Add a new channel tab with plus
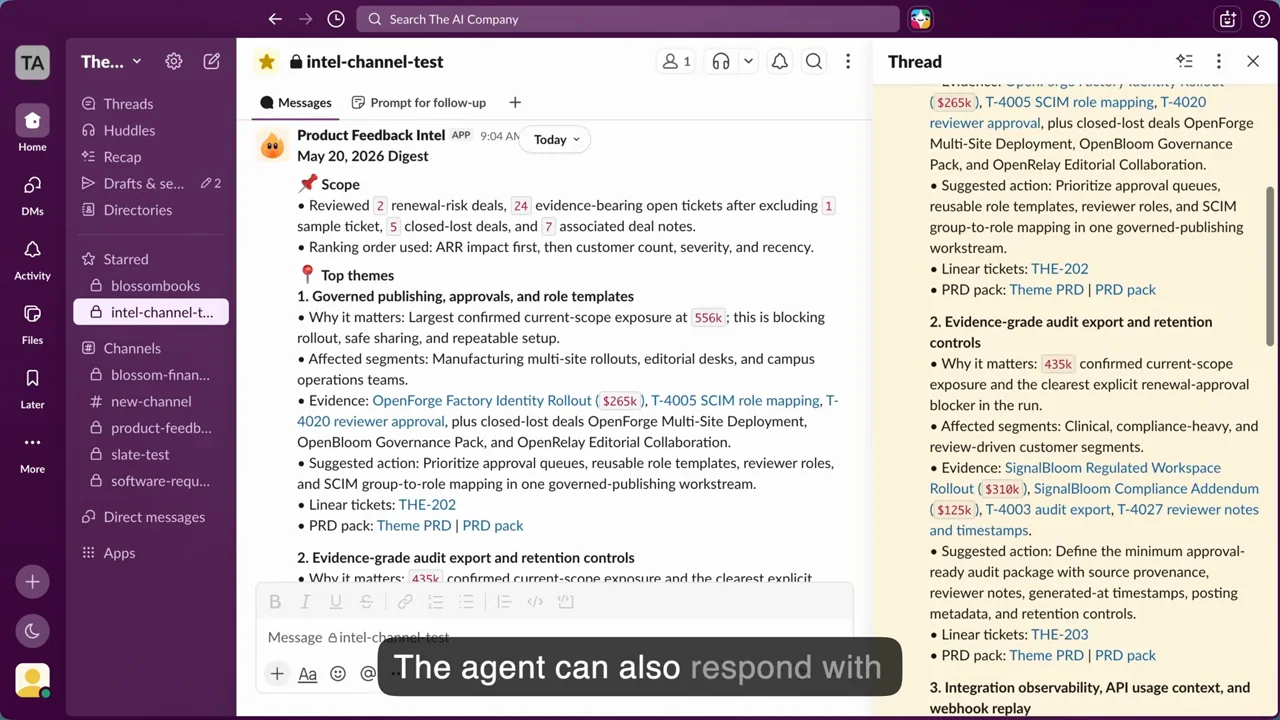This screenshot has width=1280, height=720. (x=515, y=102)
